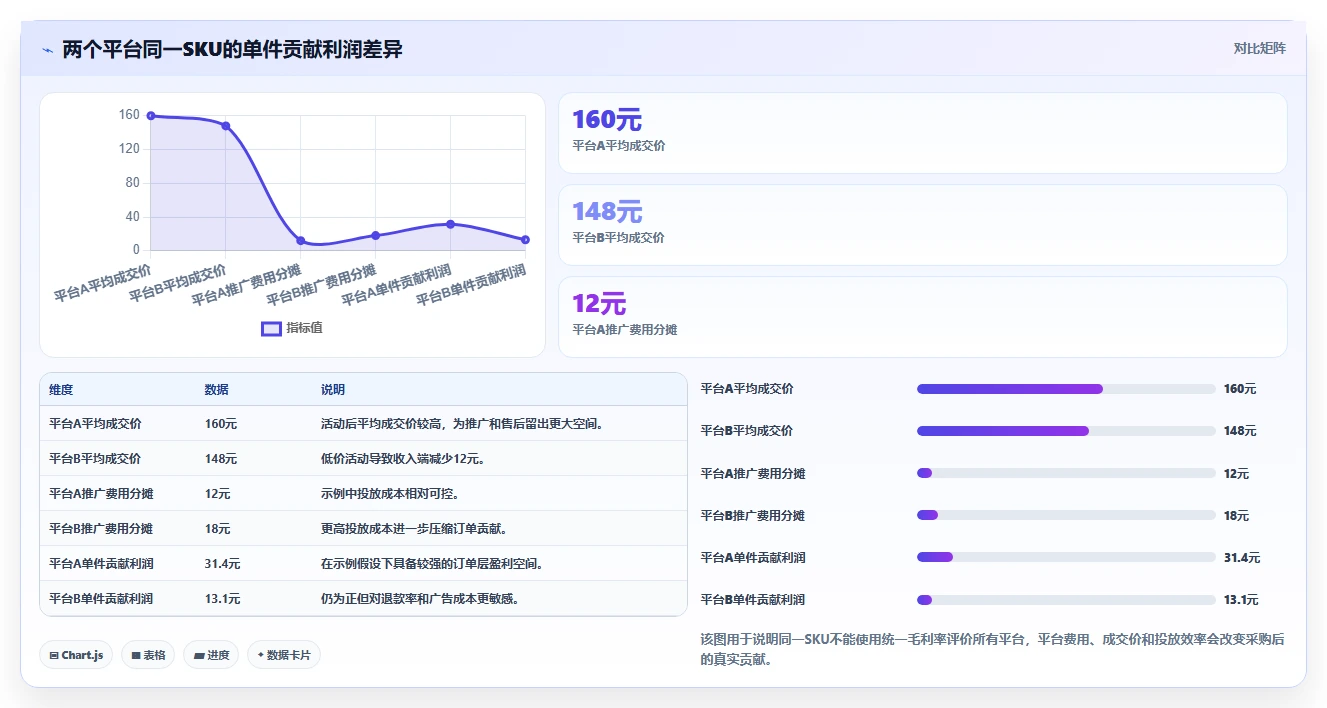Screen dimensions: 1327x708
Task: Click the 160元 stat card value
Action: tap(607, 120)
